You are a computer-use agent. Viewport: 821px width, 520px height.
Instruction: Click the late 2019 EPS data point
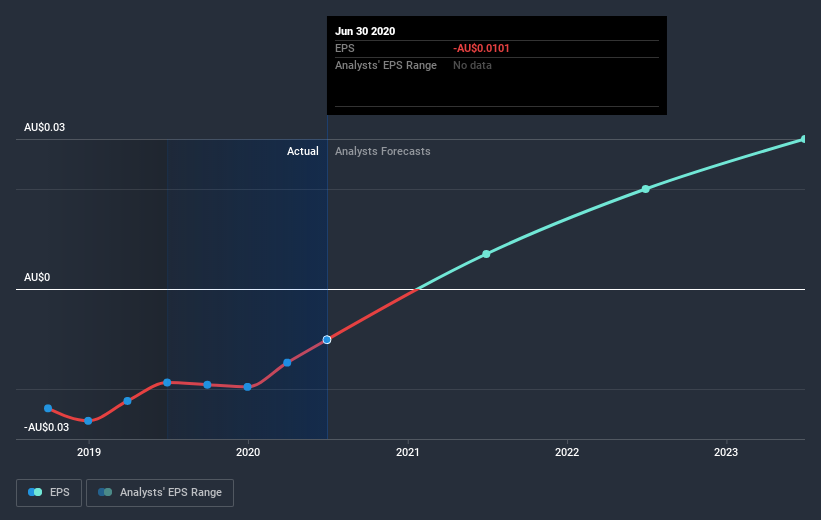(207, 385)
